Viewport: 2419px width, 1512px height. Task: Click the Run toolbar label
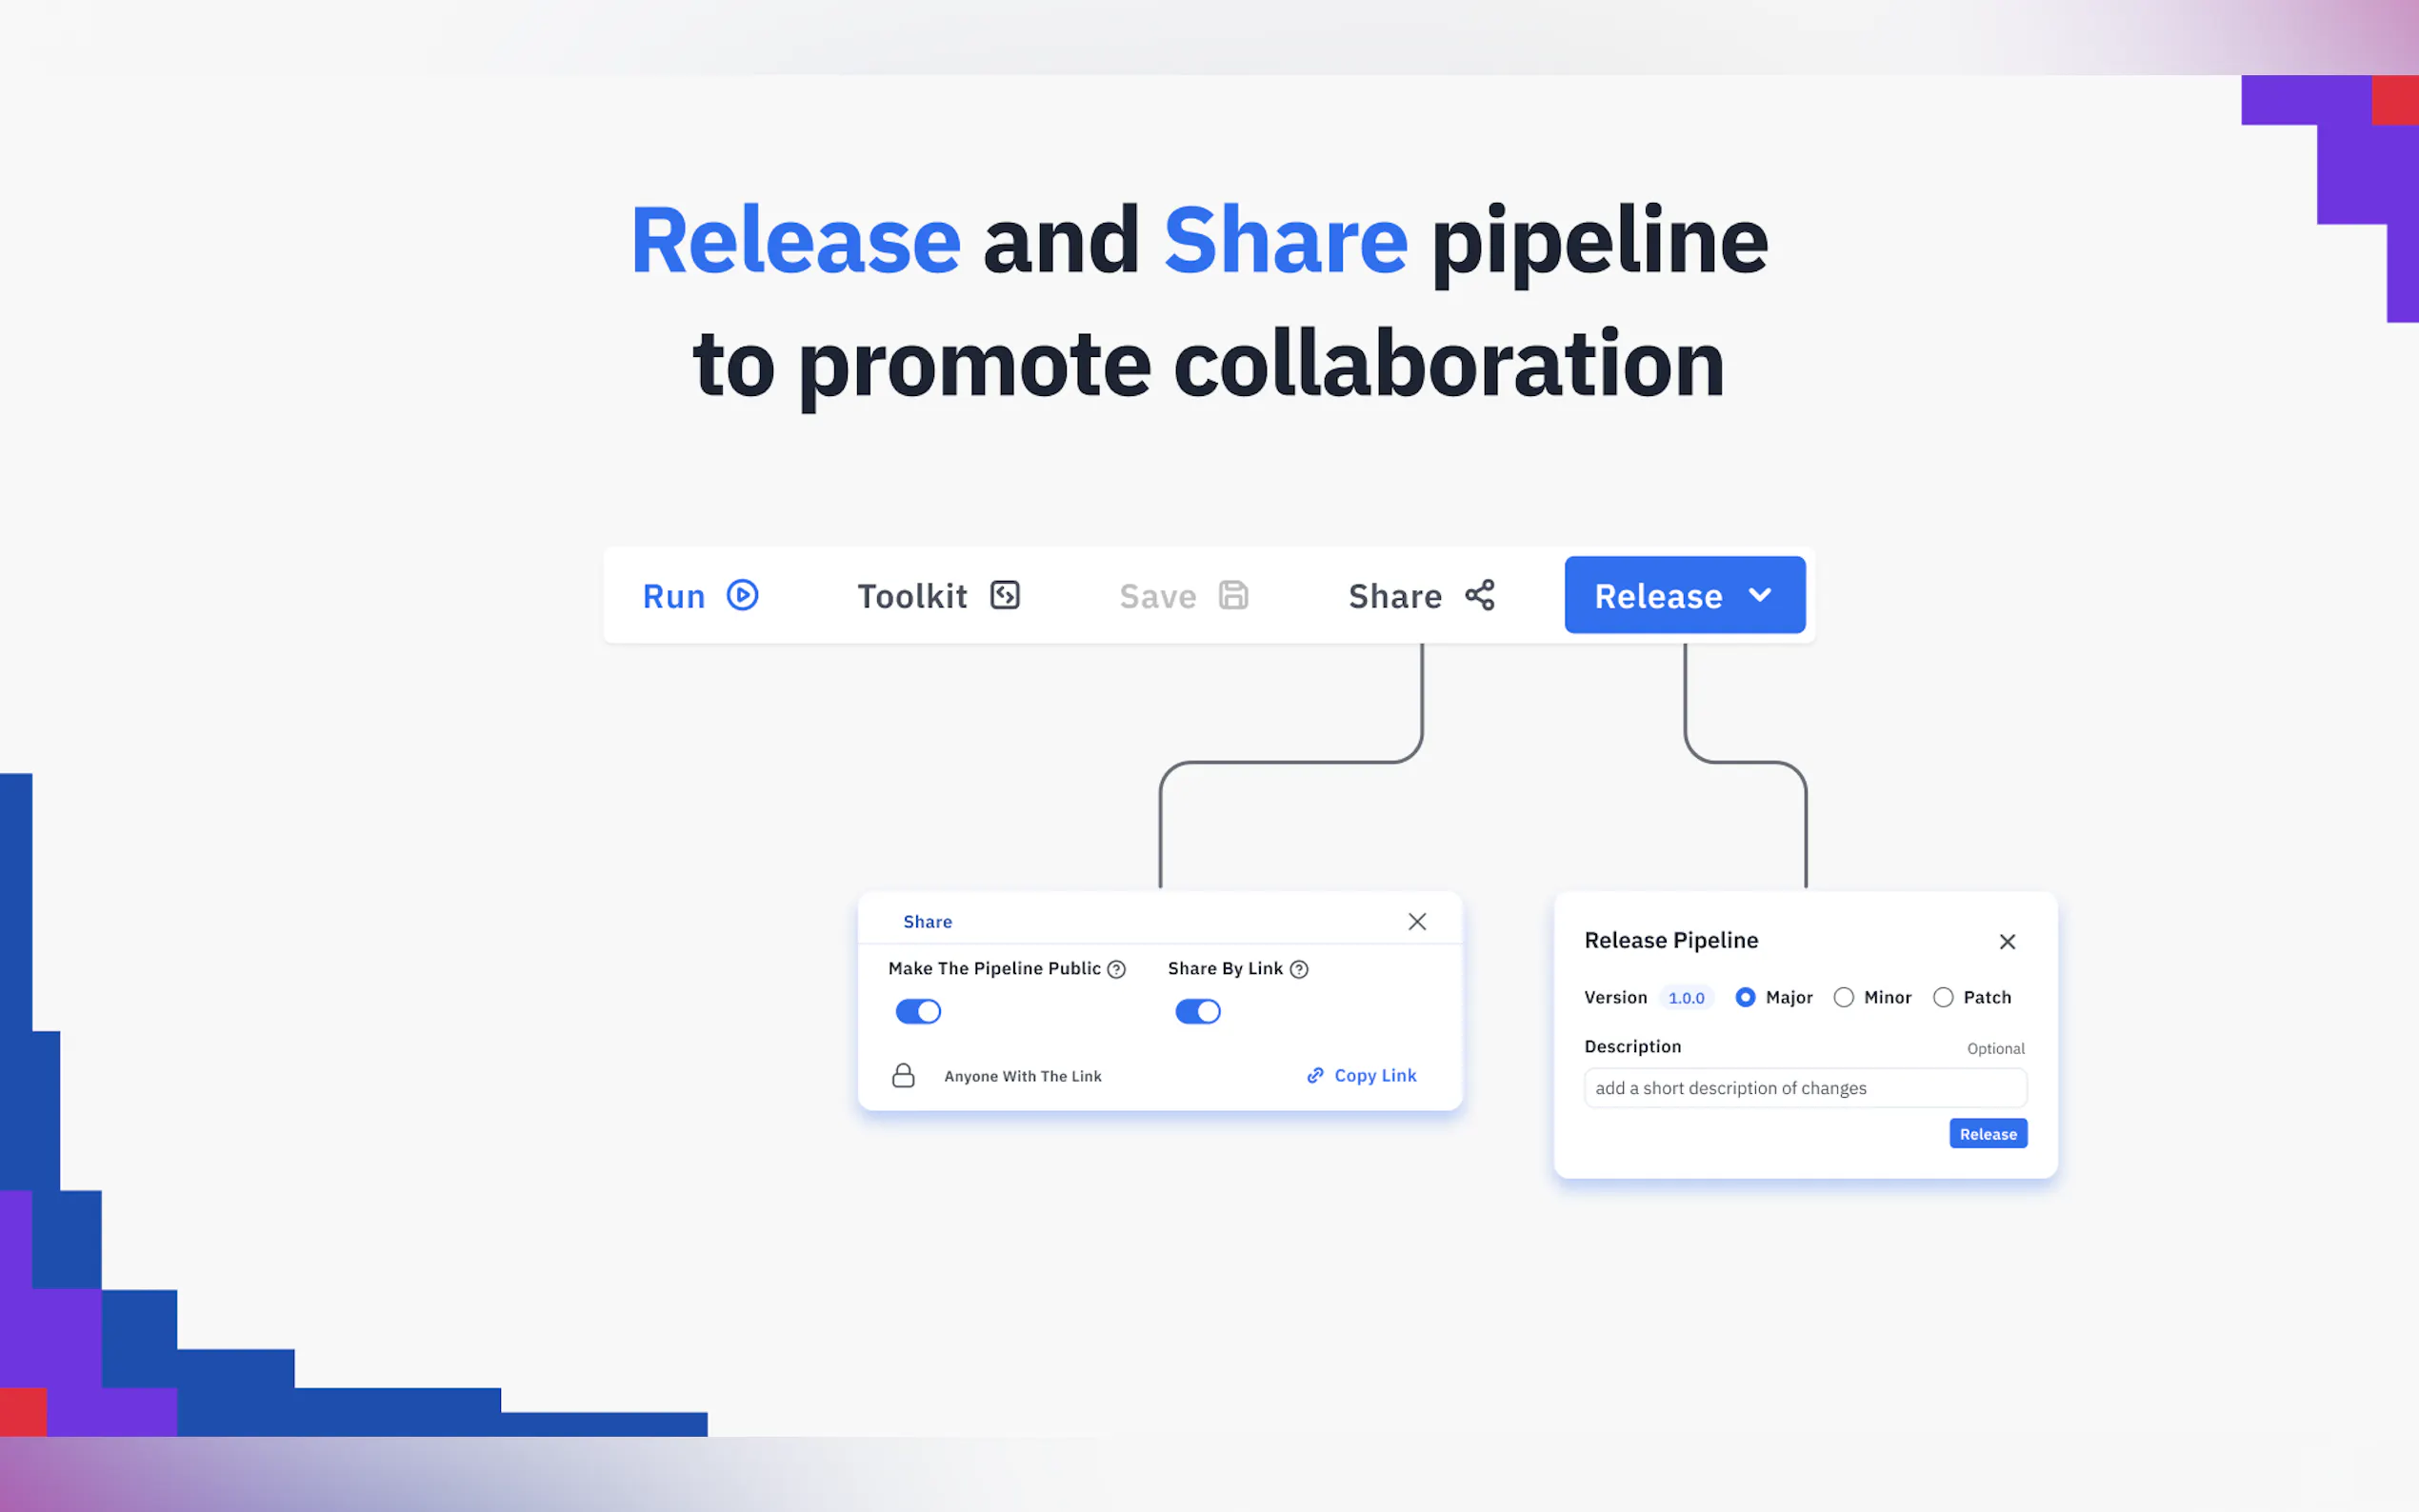[x=674, y=596]
